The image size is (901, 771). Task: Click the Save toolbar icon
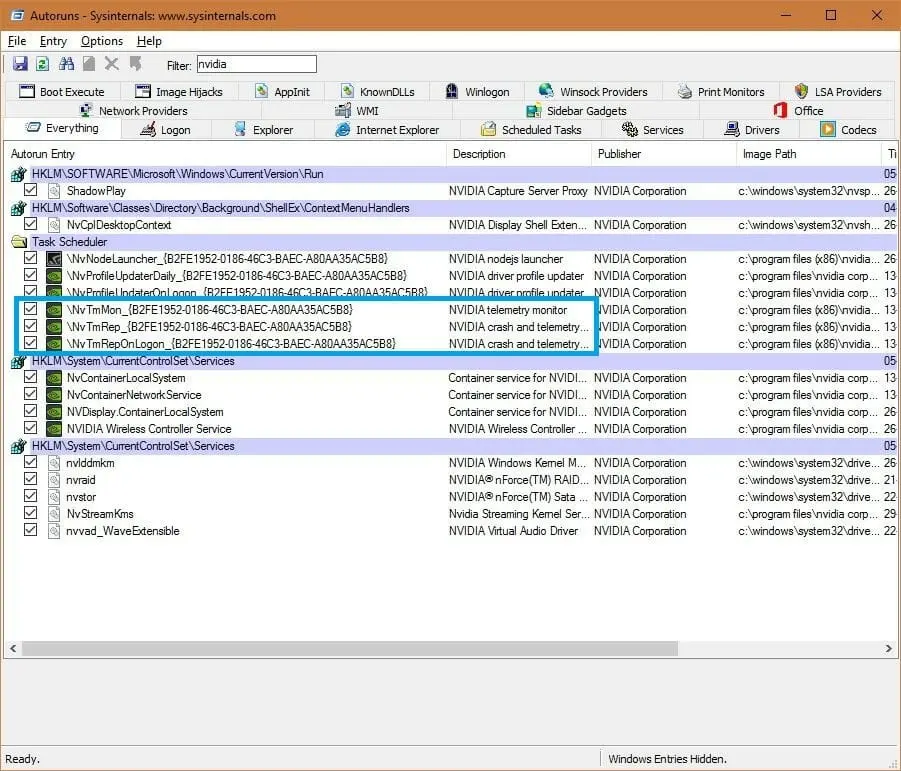click(20, 63)
